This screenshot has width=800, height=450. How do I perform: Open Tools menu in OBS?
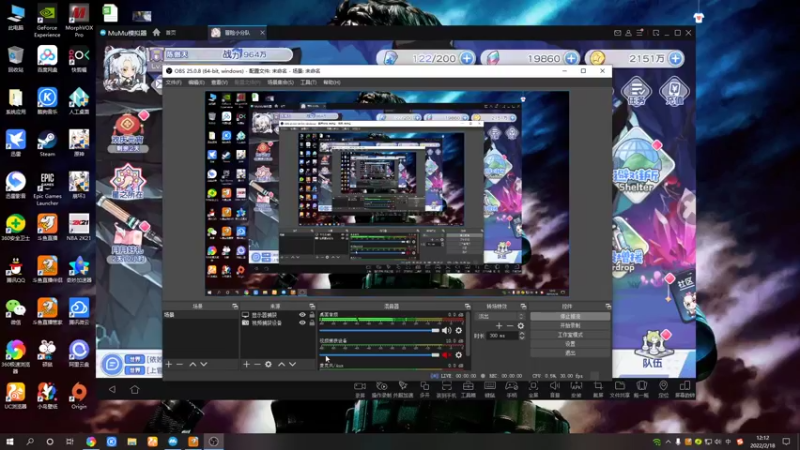308,82
